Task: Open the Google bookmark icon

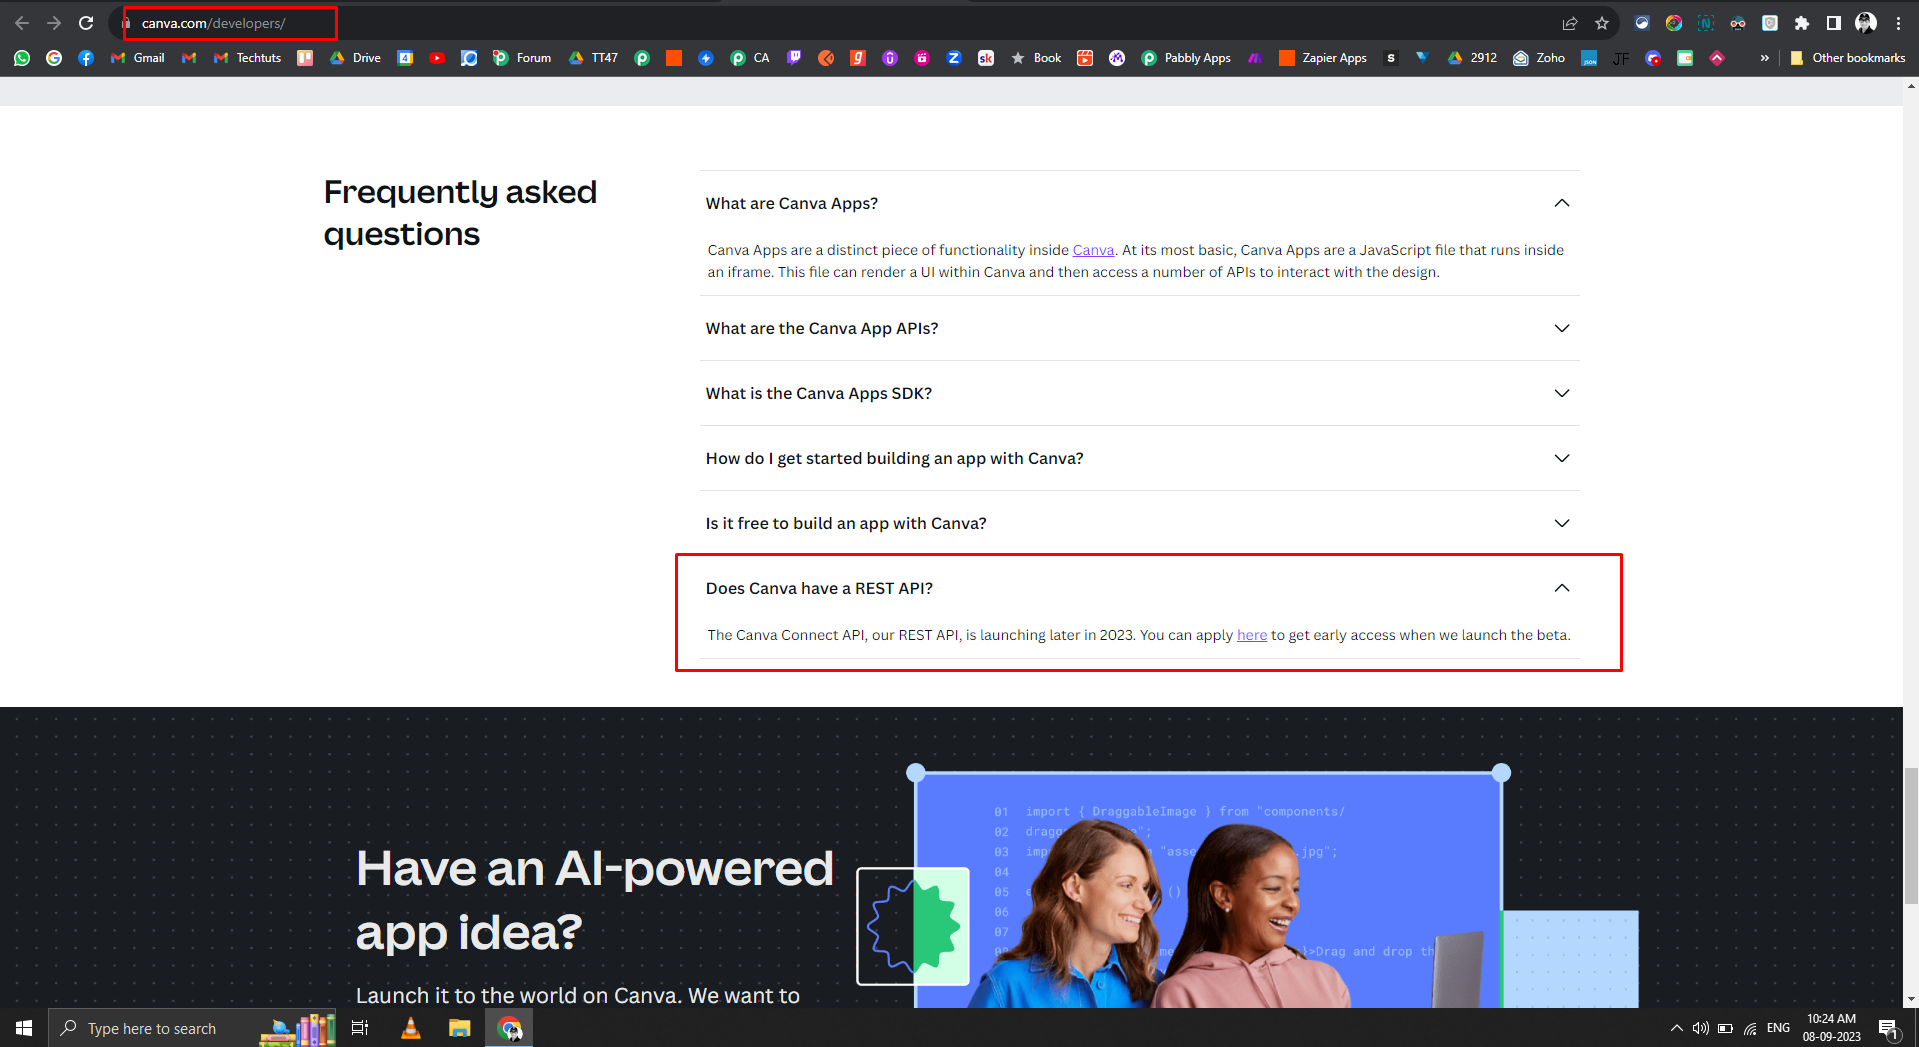Action: pyautogui.click(x=54, y=58)
